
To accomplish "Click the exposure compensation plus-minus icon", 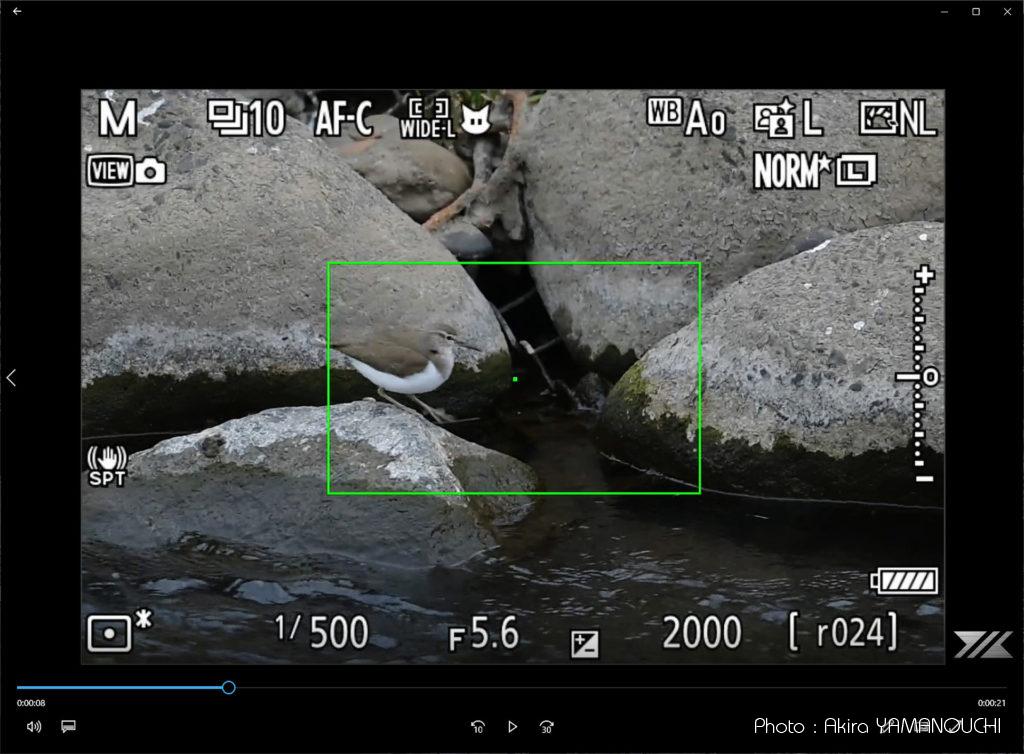I will [x=584, y=644].
